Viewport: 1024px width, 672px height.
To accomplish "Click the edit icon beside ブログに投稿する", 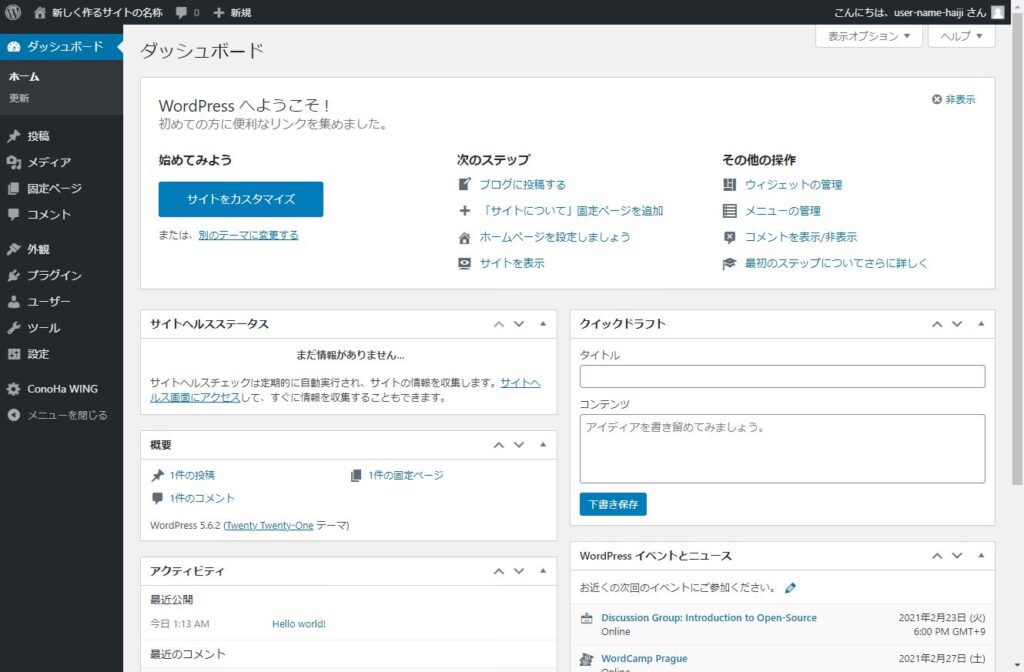I will tap(464, 184).
